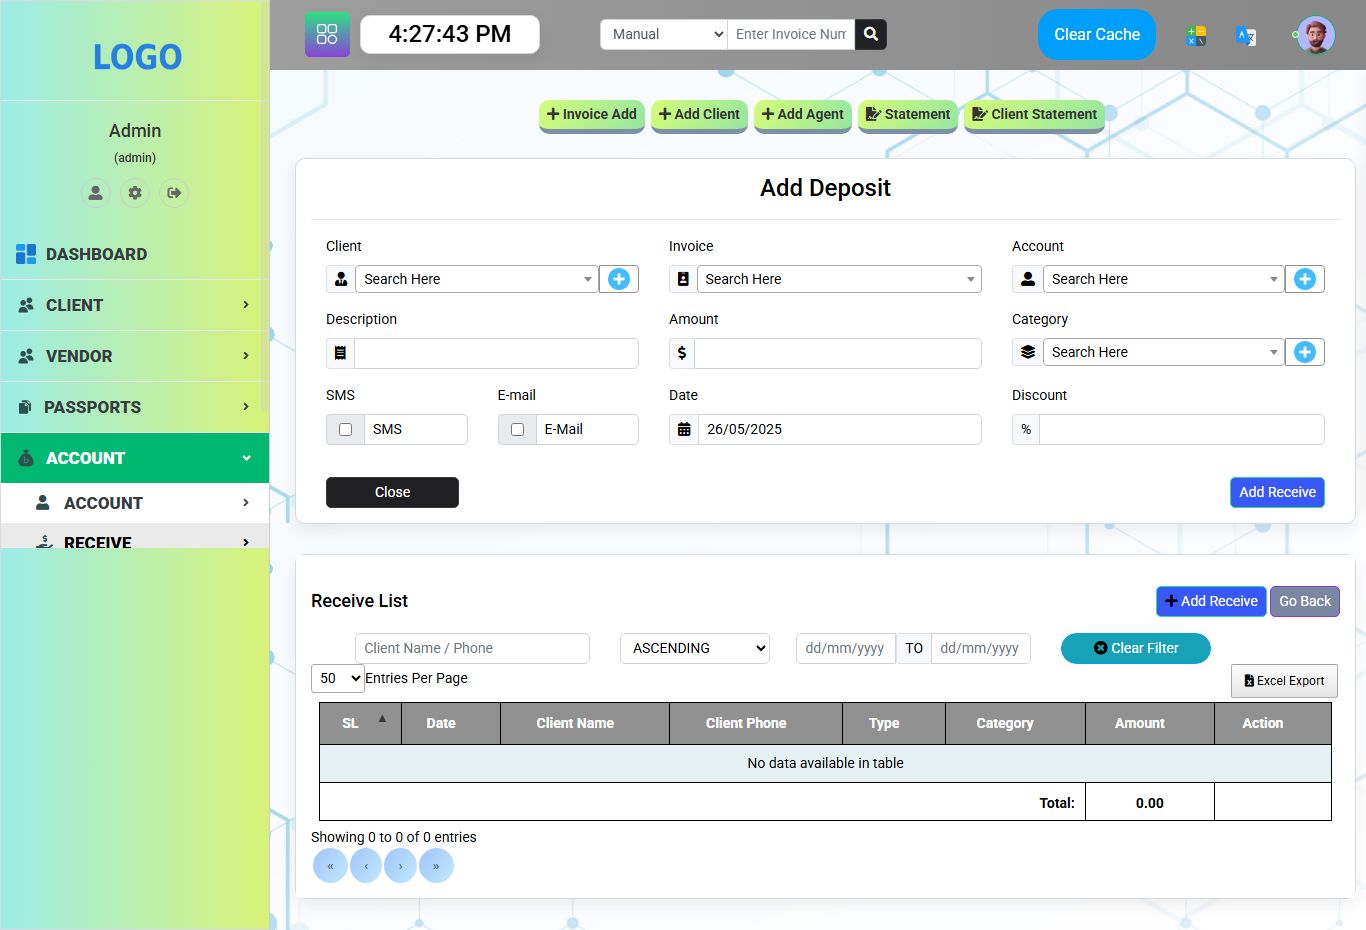Add new category with plus icon
This screenshot has width=1366, height=930.
tap(1305, 352)
